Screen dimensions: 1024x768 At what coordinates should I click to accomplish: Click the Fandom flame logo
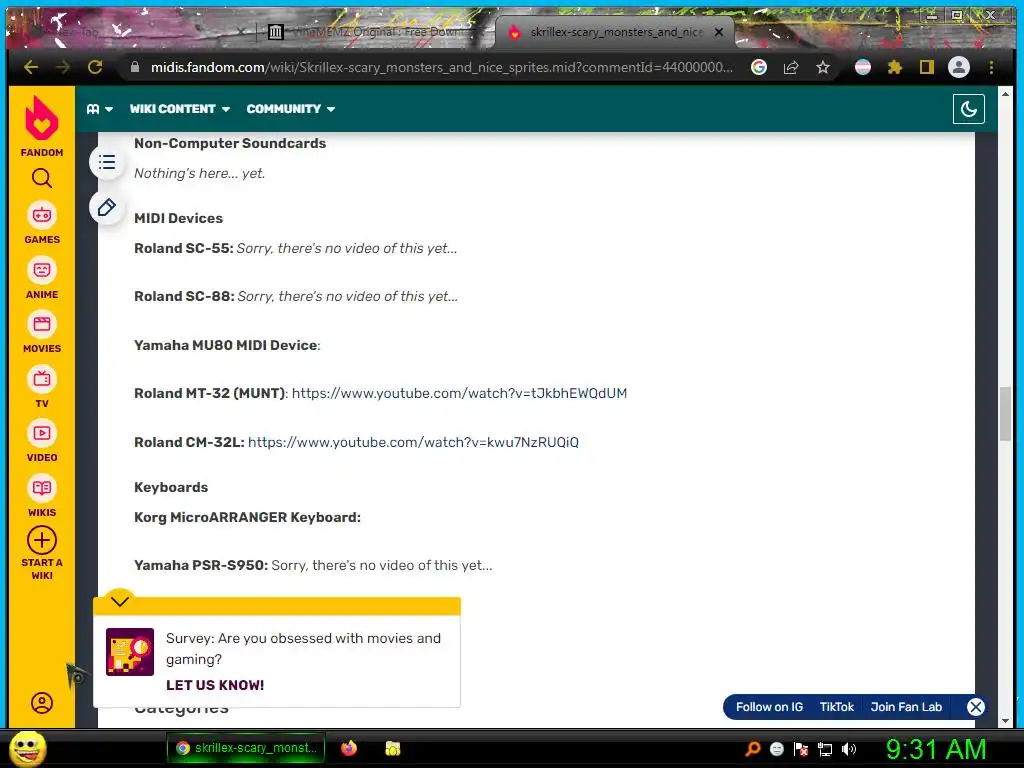pyautogui.click(x=42, y=118)
